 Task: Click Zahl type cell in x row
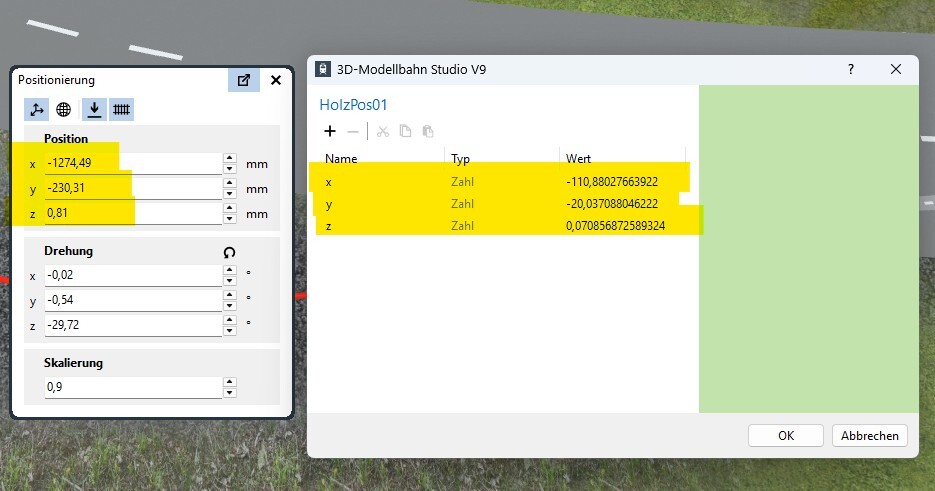462,181
